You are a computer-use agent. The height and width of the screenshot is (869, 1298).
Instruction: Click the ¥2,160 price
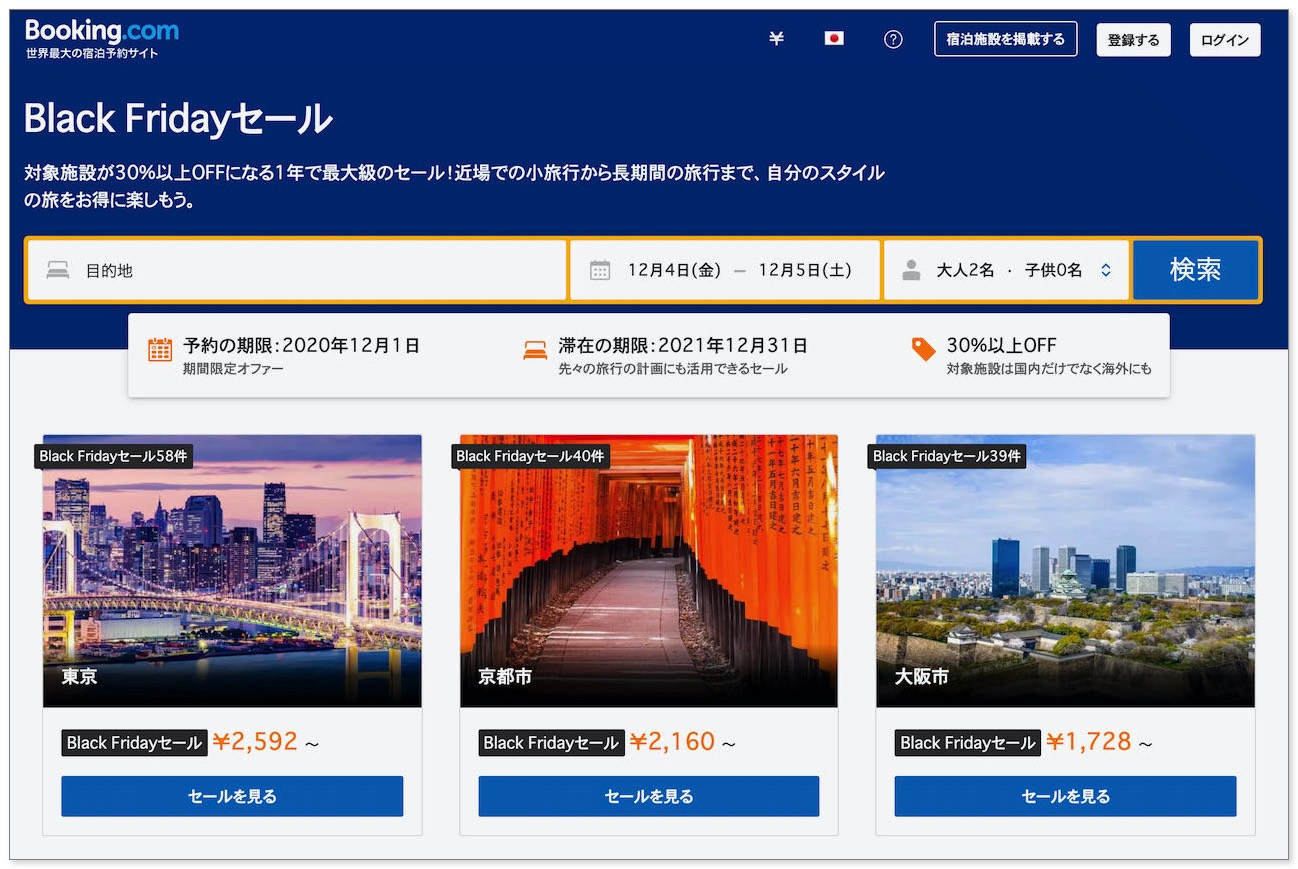point(672,741)
